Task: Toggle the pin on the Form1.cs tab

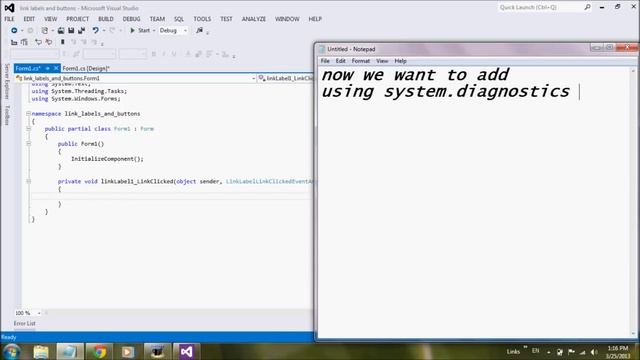Action: pyautogui.click(x=48, y=68)
